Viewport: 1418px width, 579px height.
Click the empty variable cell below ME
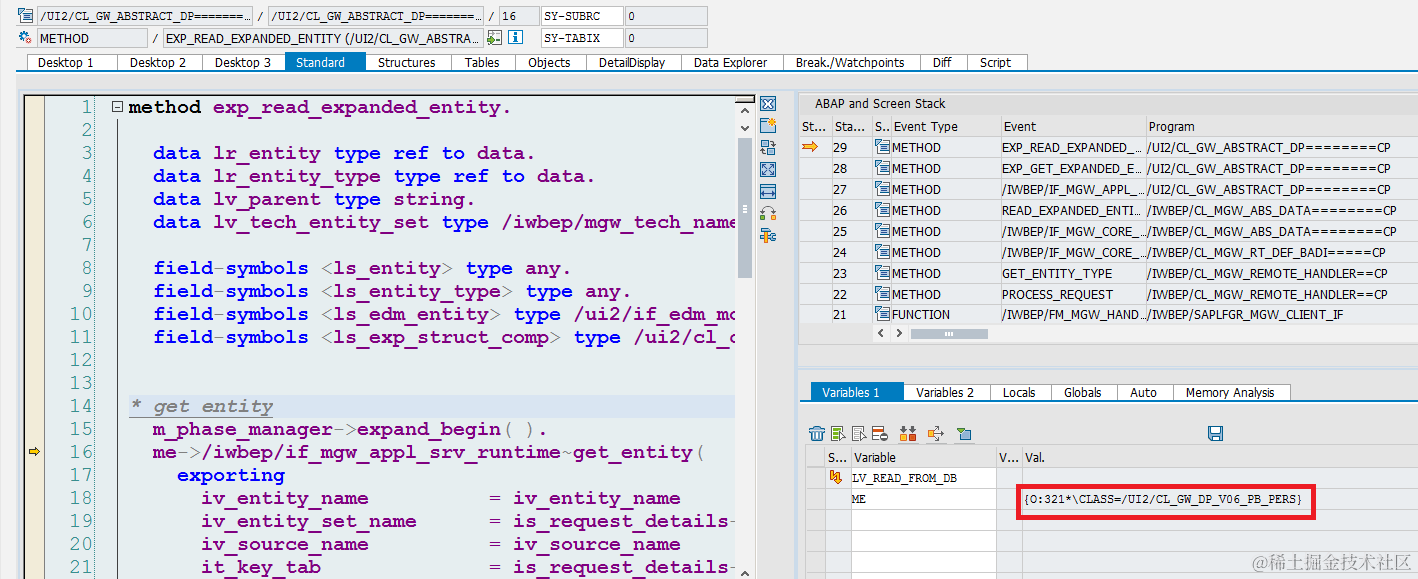923,519
